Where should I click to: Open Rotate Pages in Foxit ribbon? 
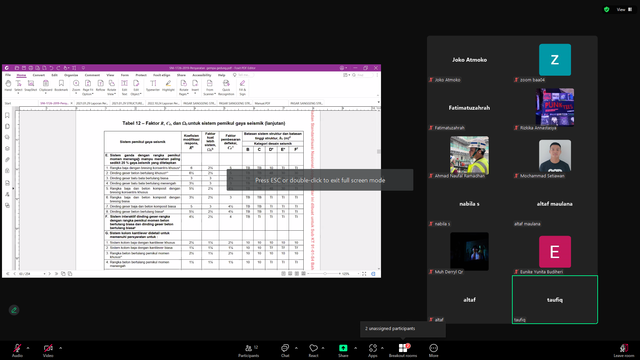click(184, 87)
